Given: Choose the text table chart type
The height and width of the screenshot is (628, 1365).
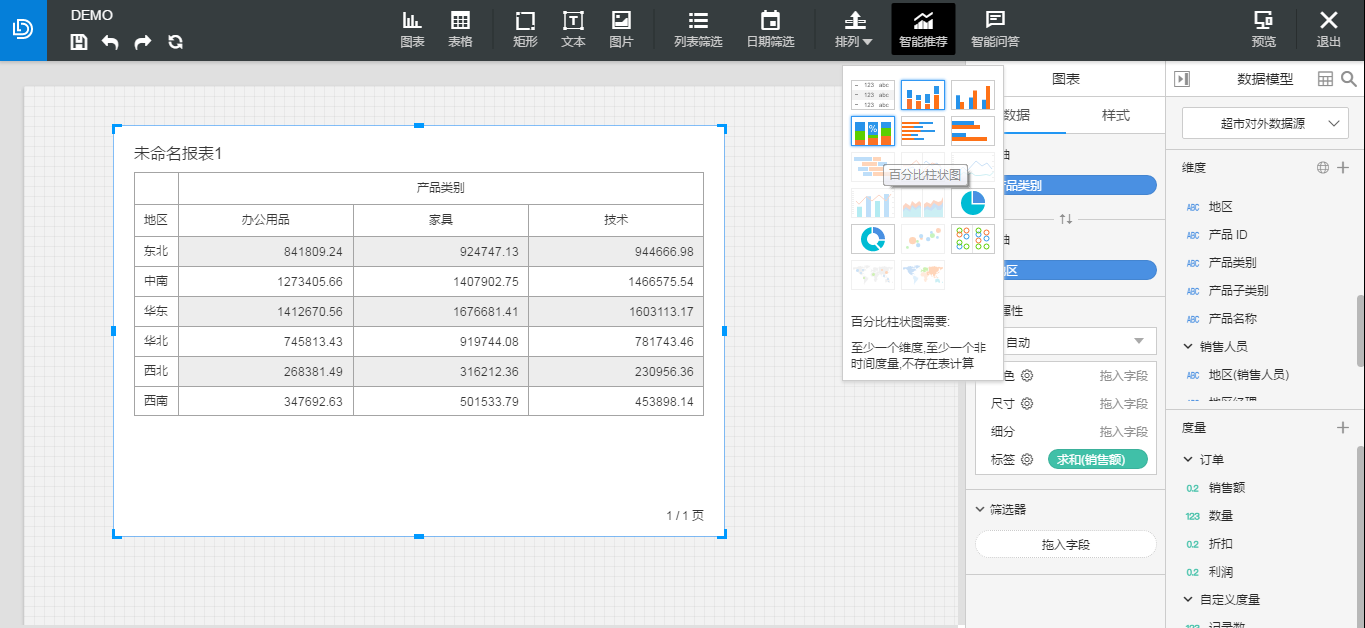Looking at the screenshot, I should point(873,95).
